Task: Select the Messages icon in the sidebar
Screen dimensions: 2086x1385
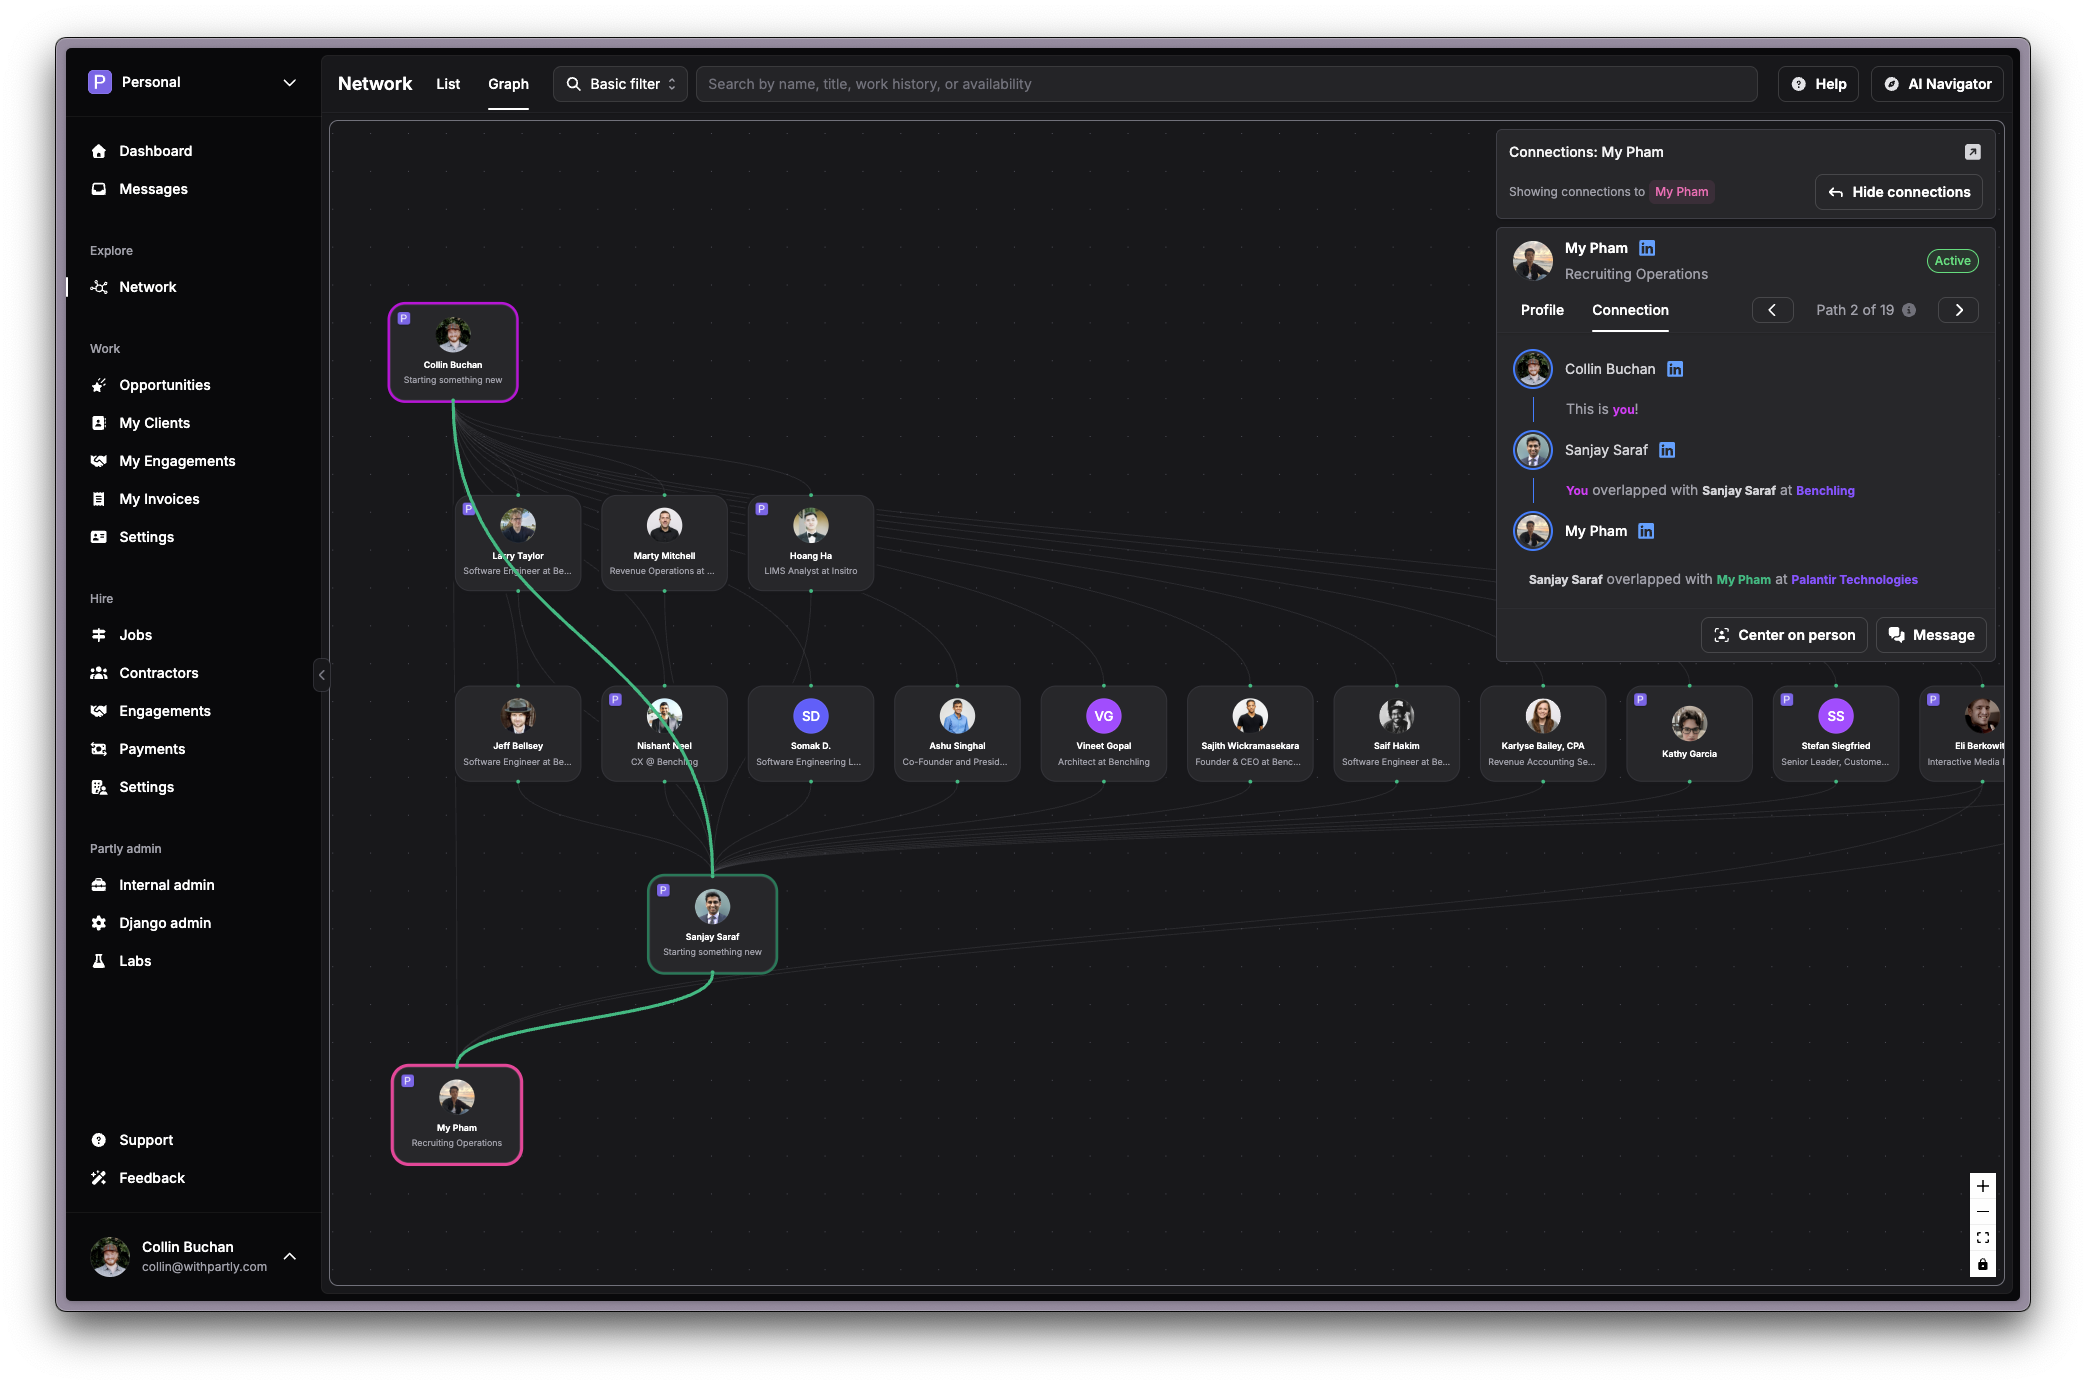Action: [x=99, y=189]
